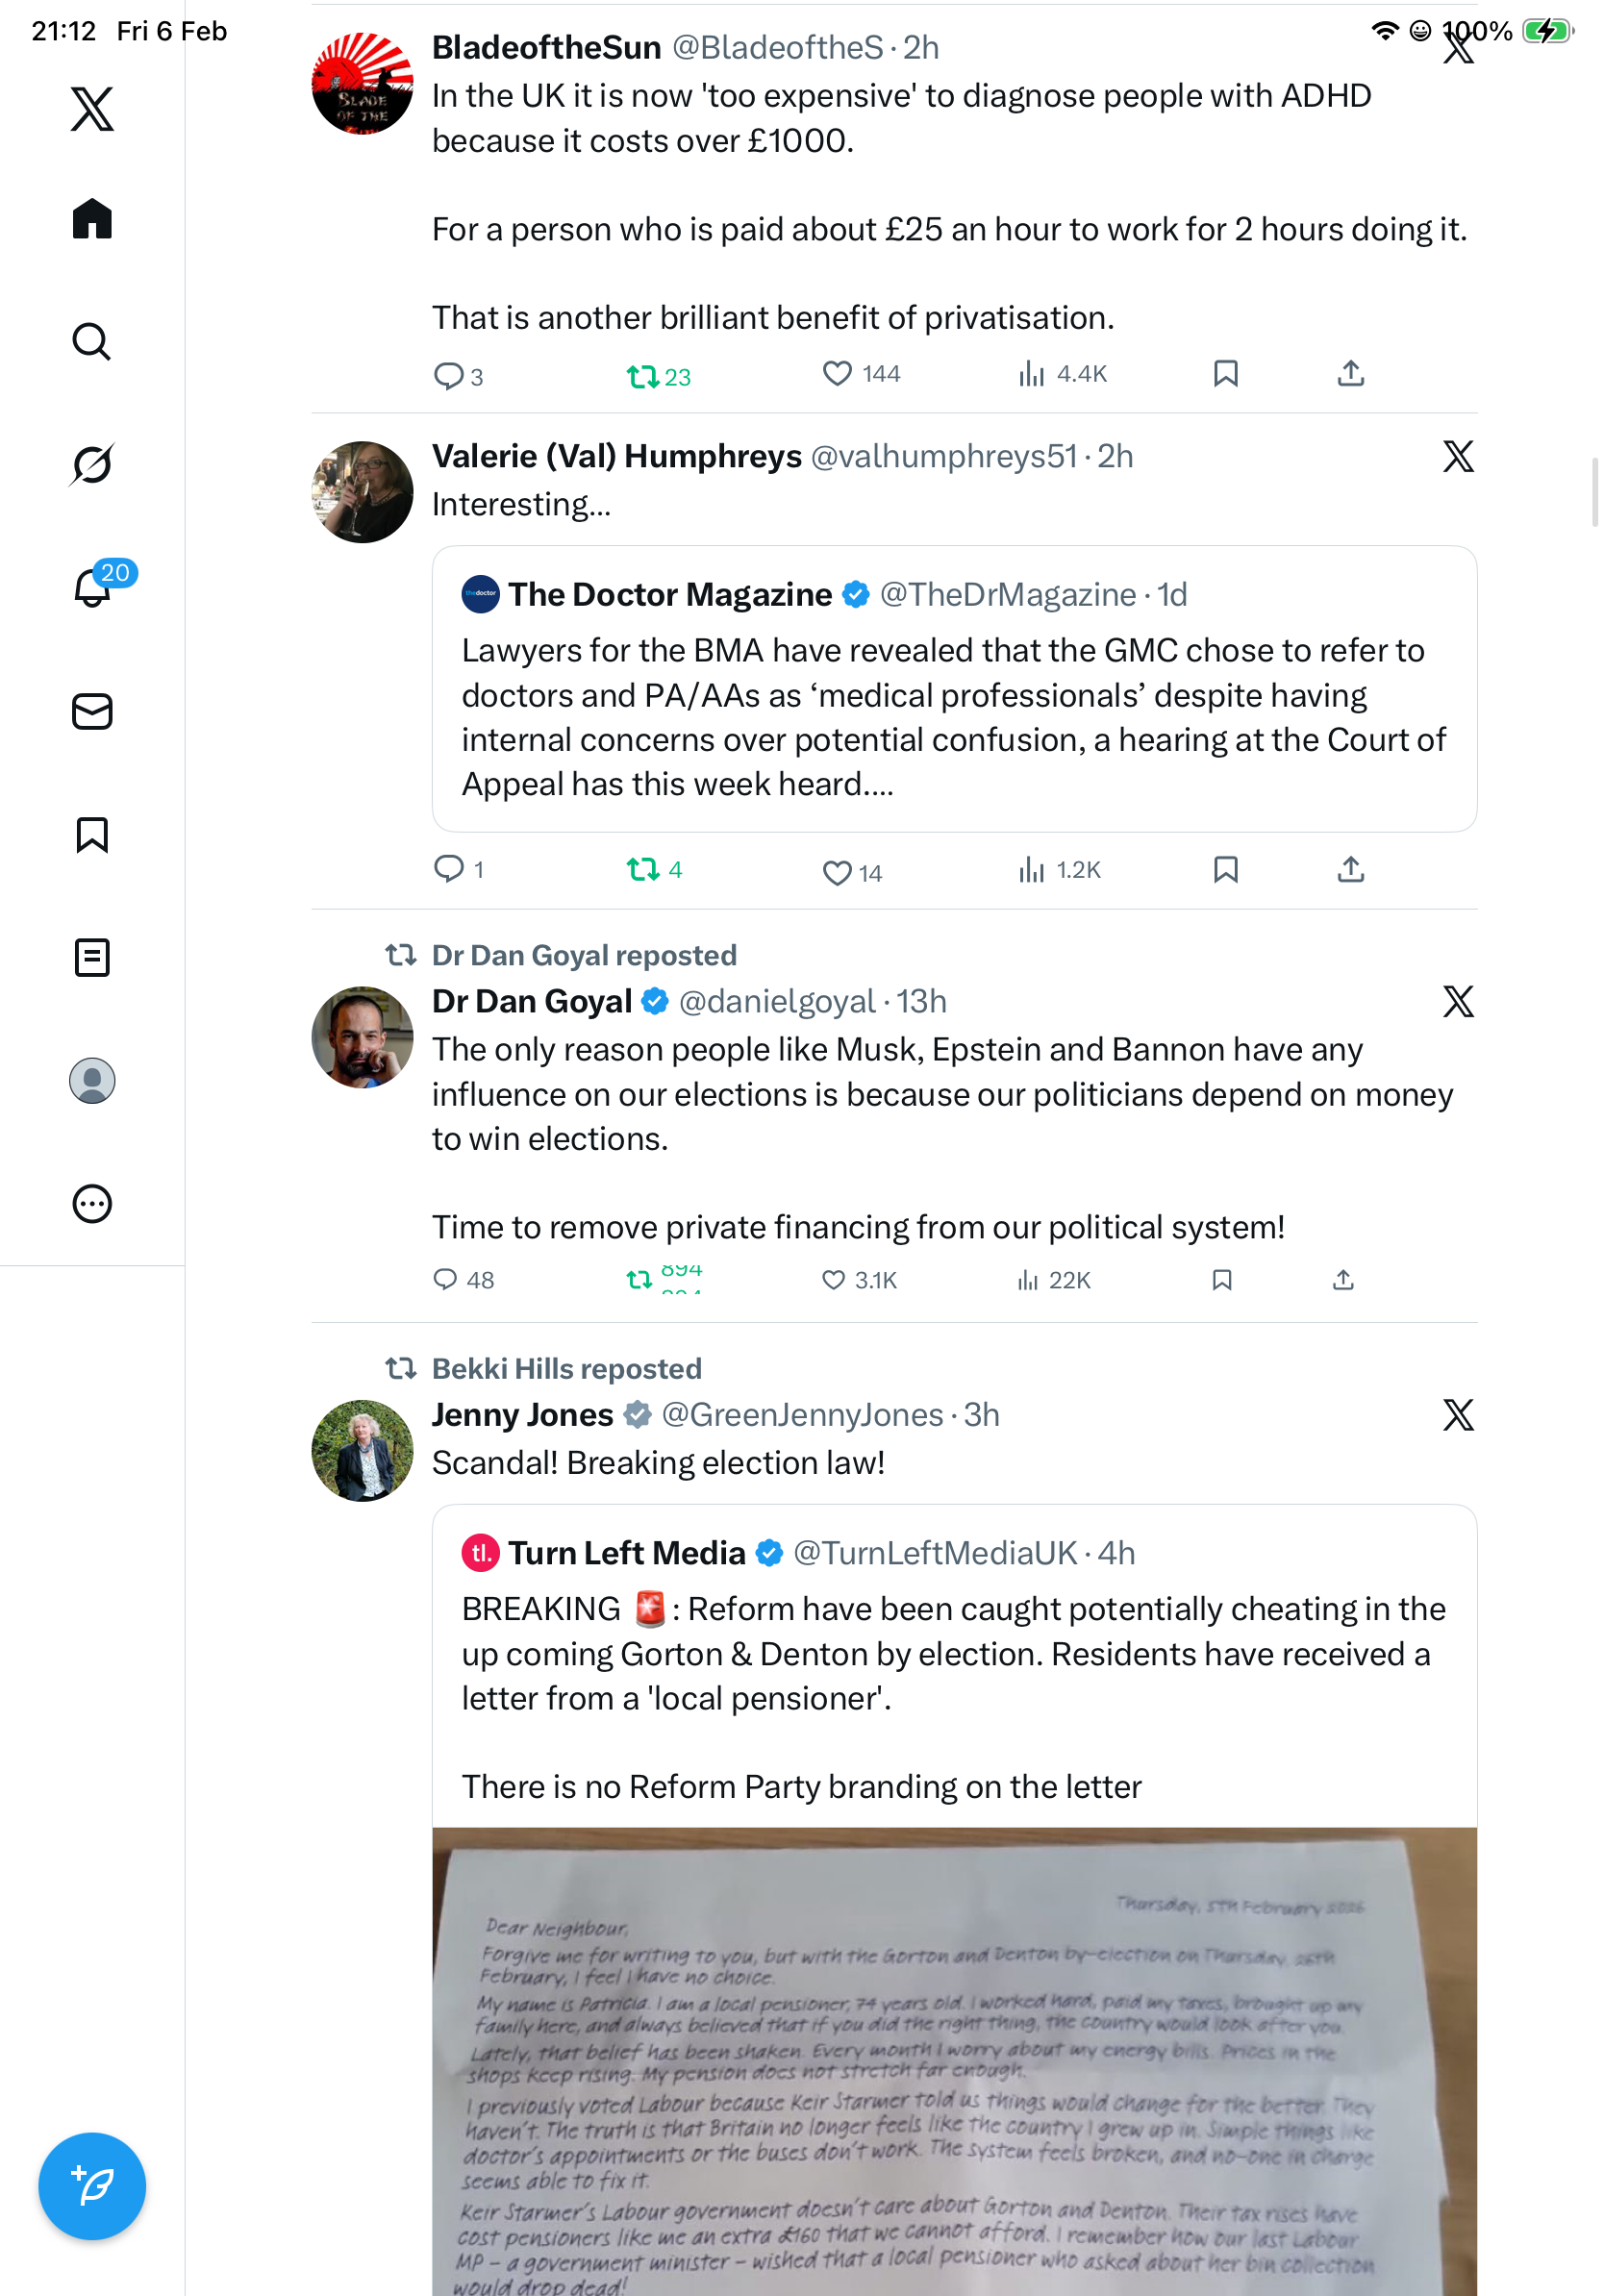Tap the compose new post button
Image resolution: width=1604 pixels, height=2296 pixels.
pos(92,2186)
